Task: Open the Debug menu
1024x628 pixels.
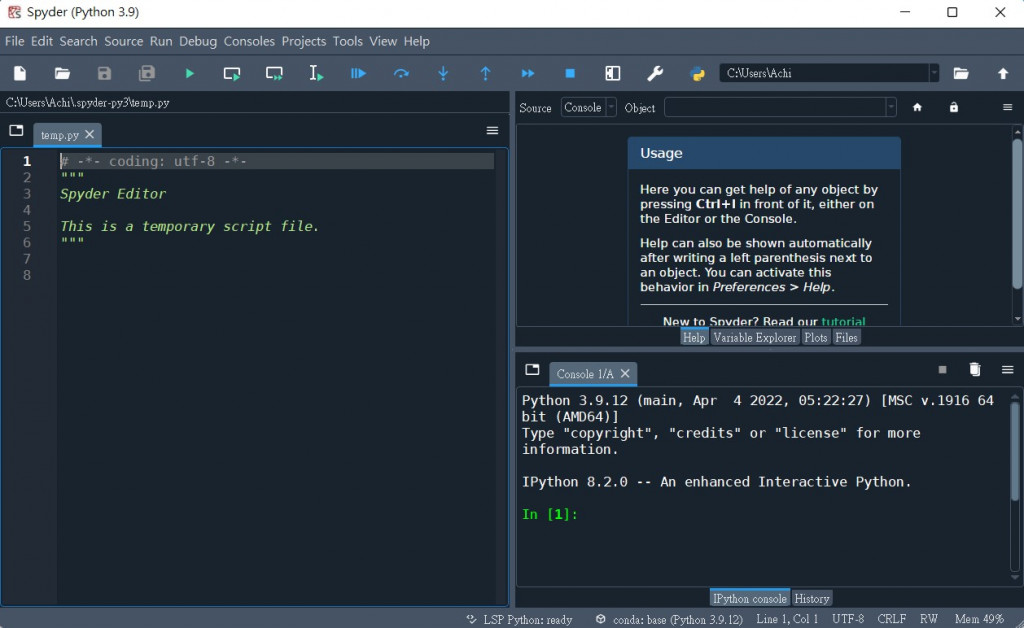Action: click(x=198, y=41)
